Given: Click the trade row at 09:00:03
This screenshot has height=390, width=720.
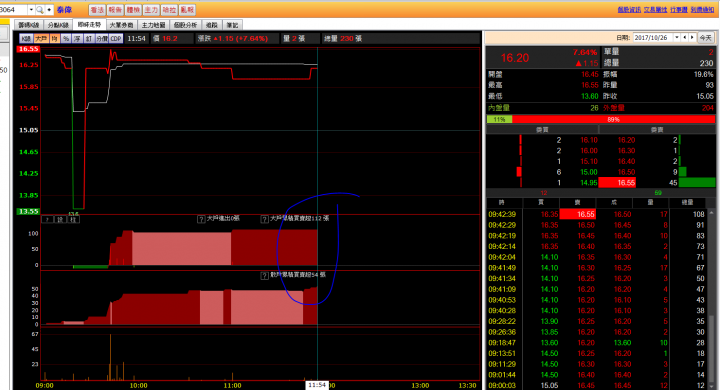Looking at the screenshot, I should pyautogui.click(x=596, y=385).
